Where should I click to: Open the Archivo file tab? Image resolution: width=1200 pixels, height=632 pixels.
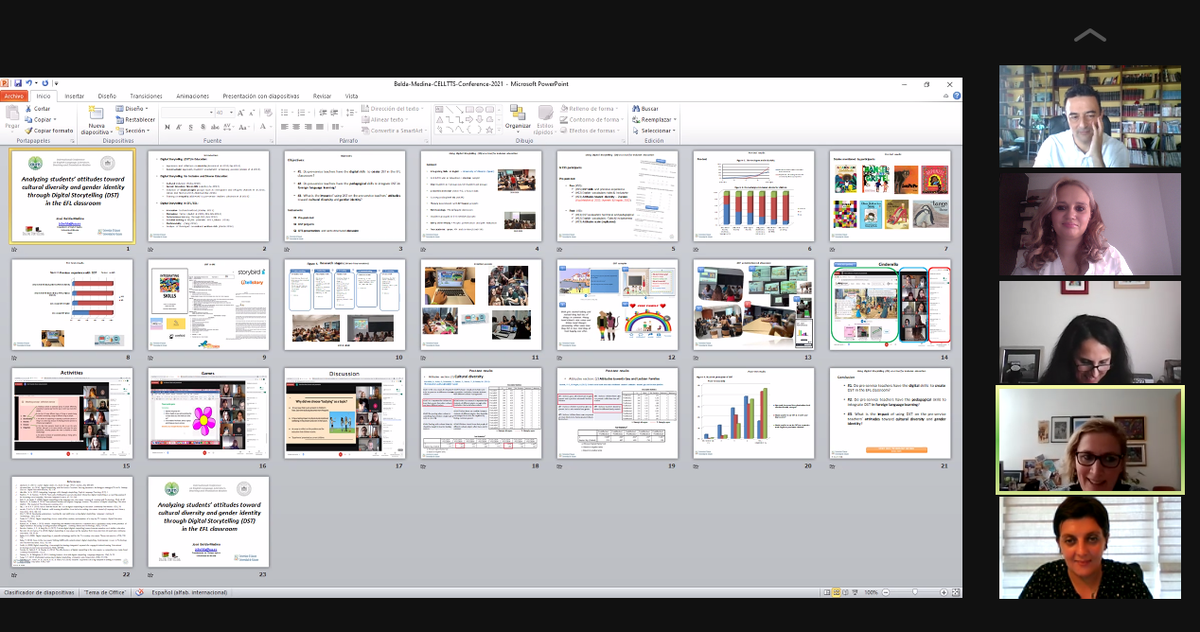[13, 96]
